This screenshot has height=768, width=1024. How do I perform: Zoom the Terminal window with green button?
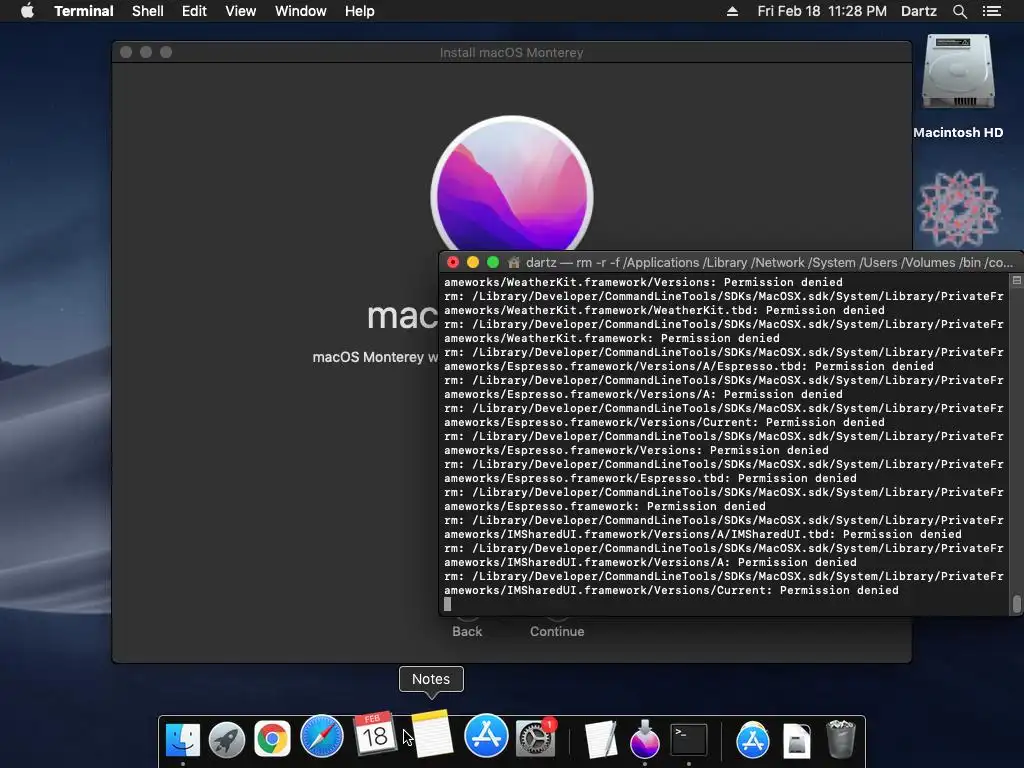[493, 263]
